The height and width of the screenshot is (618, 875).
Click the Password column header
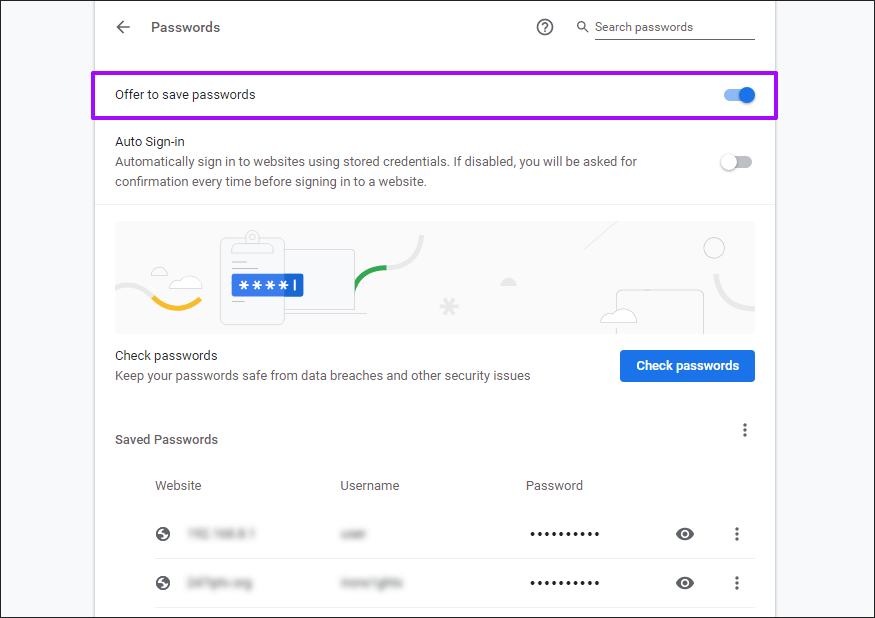[554, 486]
